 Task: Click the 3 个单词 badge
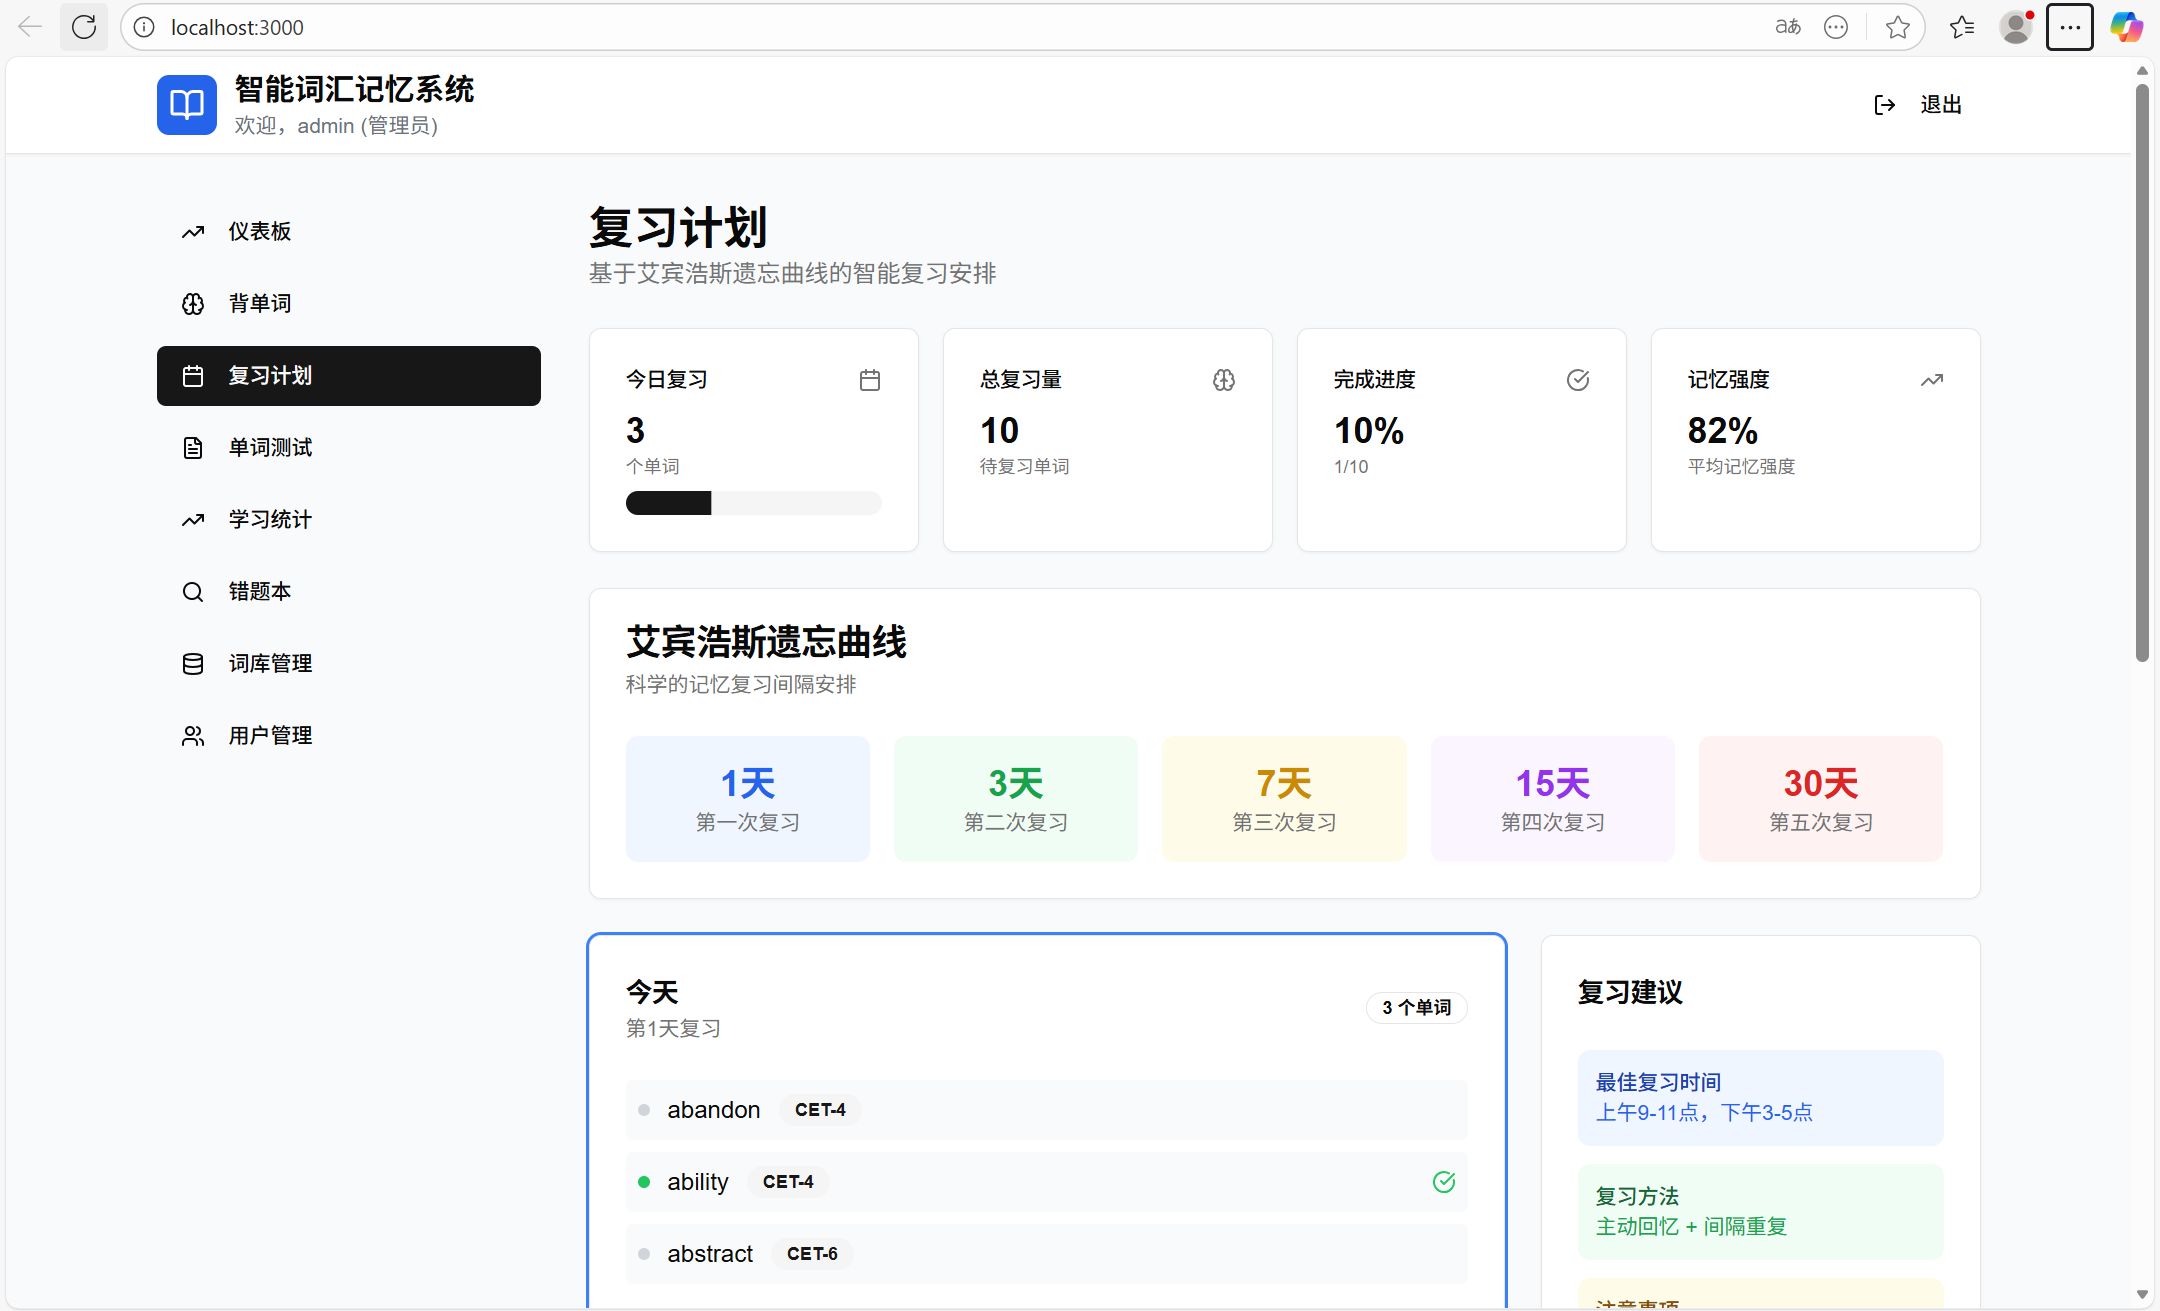coord(1416,1007)
